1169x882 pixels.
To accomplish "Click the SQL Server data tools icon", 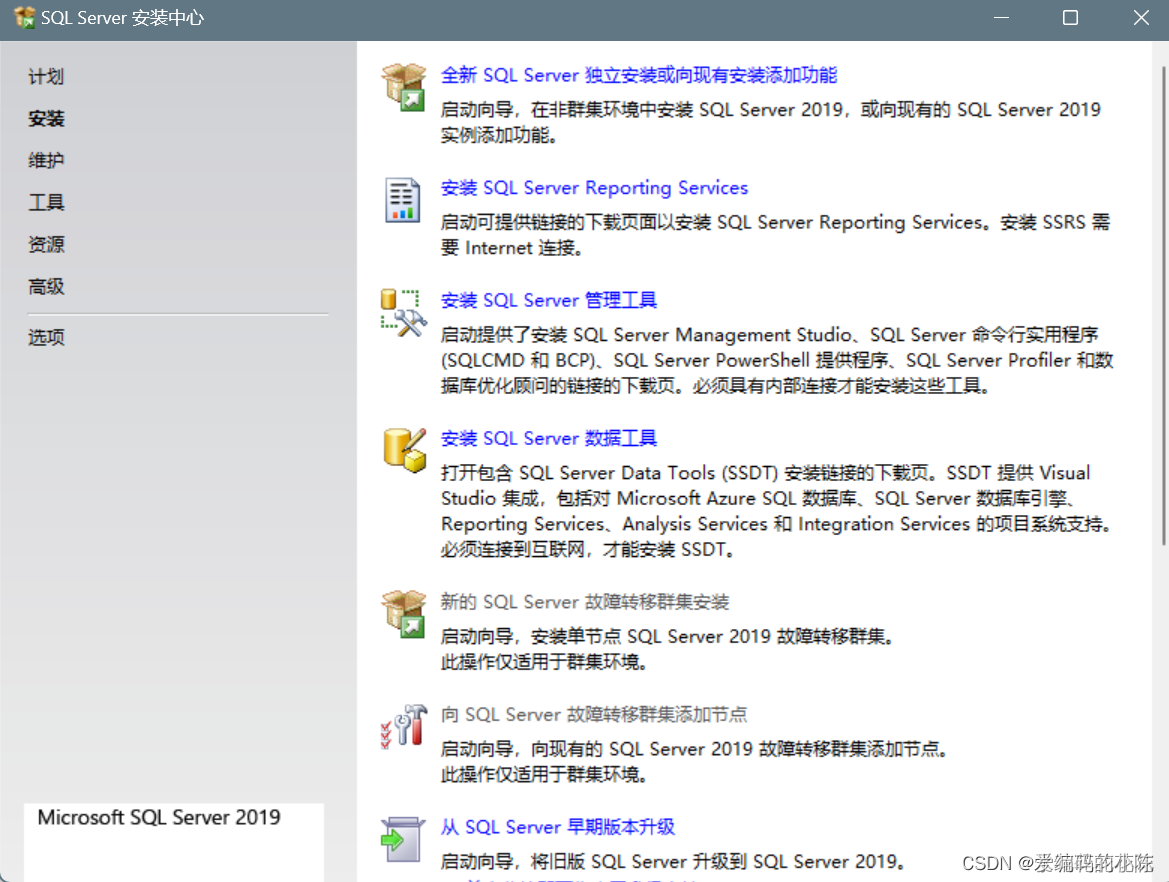I will (x=405, y=450).
